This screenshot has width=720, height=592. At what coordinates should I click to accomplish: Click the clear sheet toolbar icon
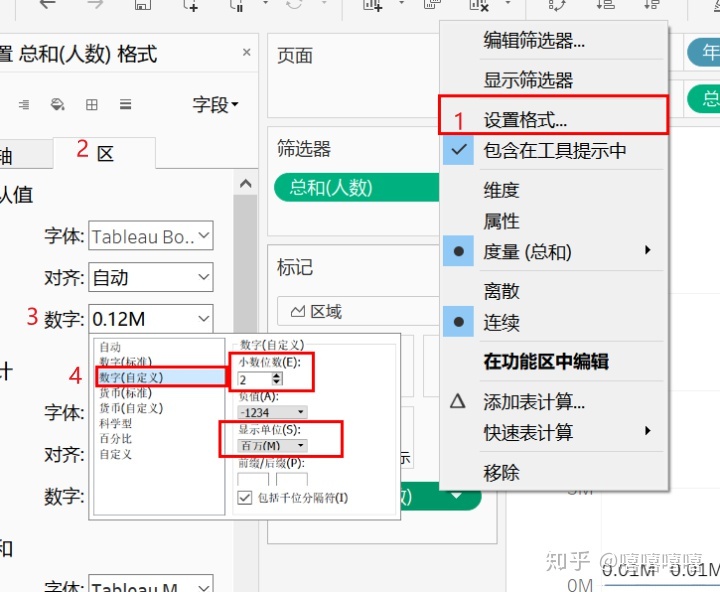click(x=479, y=5)
